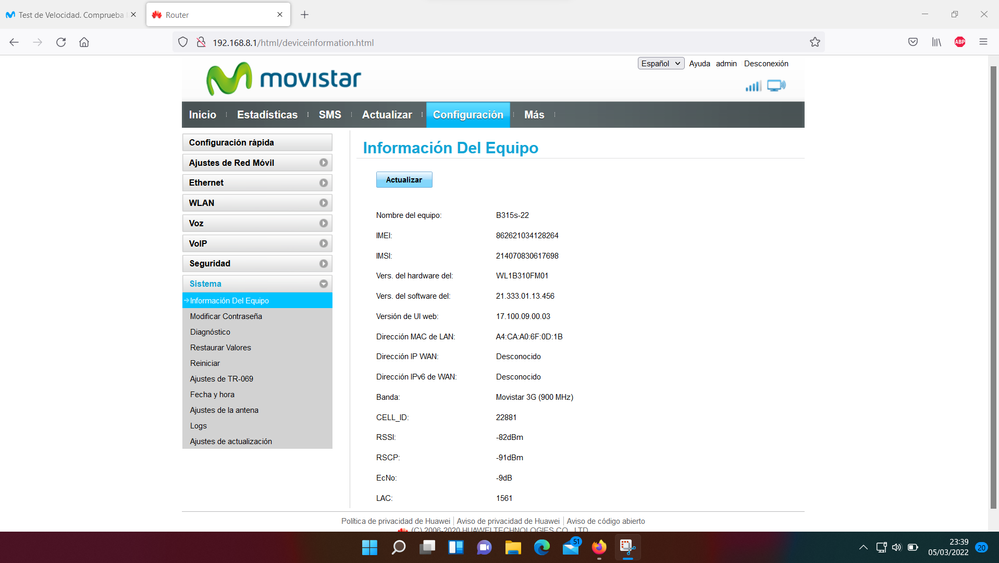
Task: Switch to the Estadísticas tab
Action: tap(267, 115)
